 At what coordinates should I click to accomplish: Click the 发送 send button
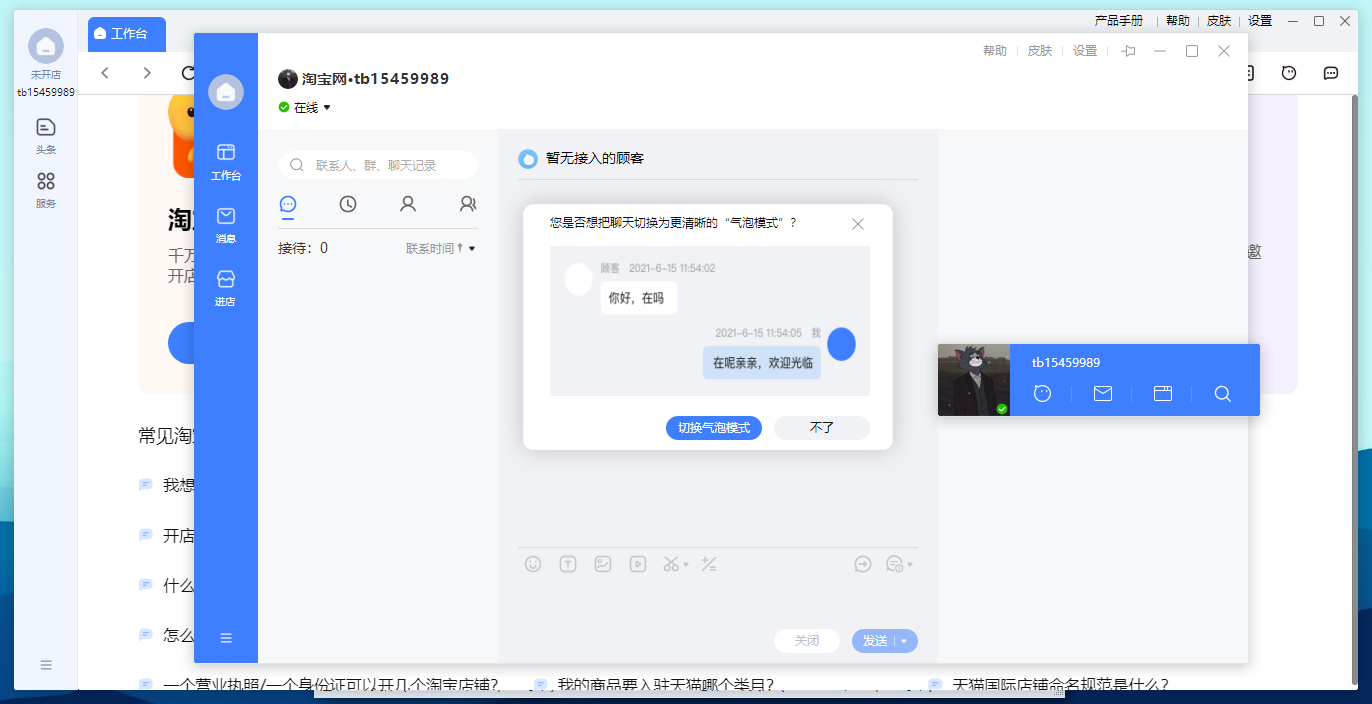click(874, 641)
